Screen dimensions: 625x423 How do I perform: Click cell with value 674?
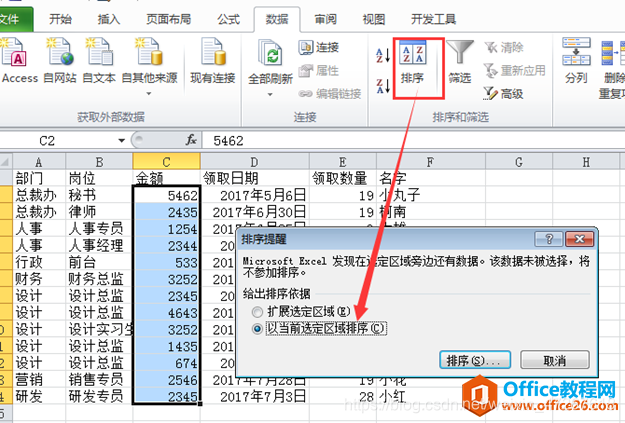coord(166,363)
